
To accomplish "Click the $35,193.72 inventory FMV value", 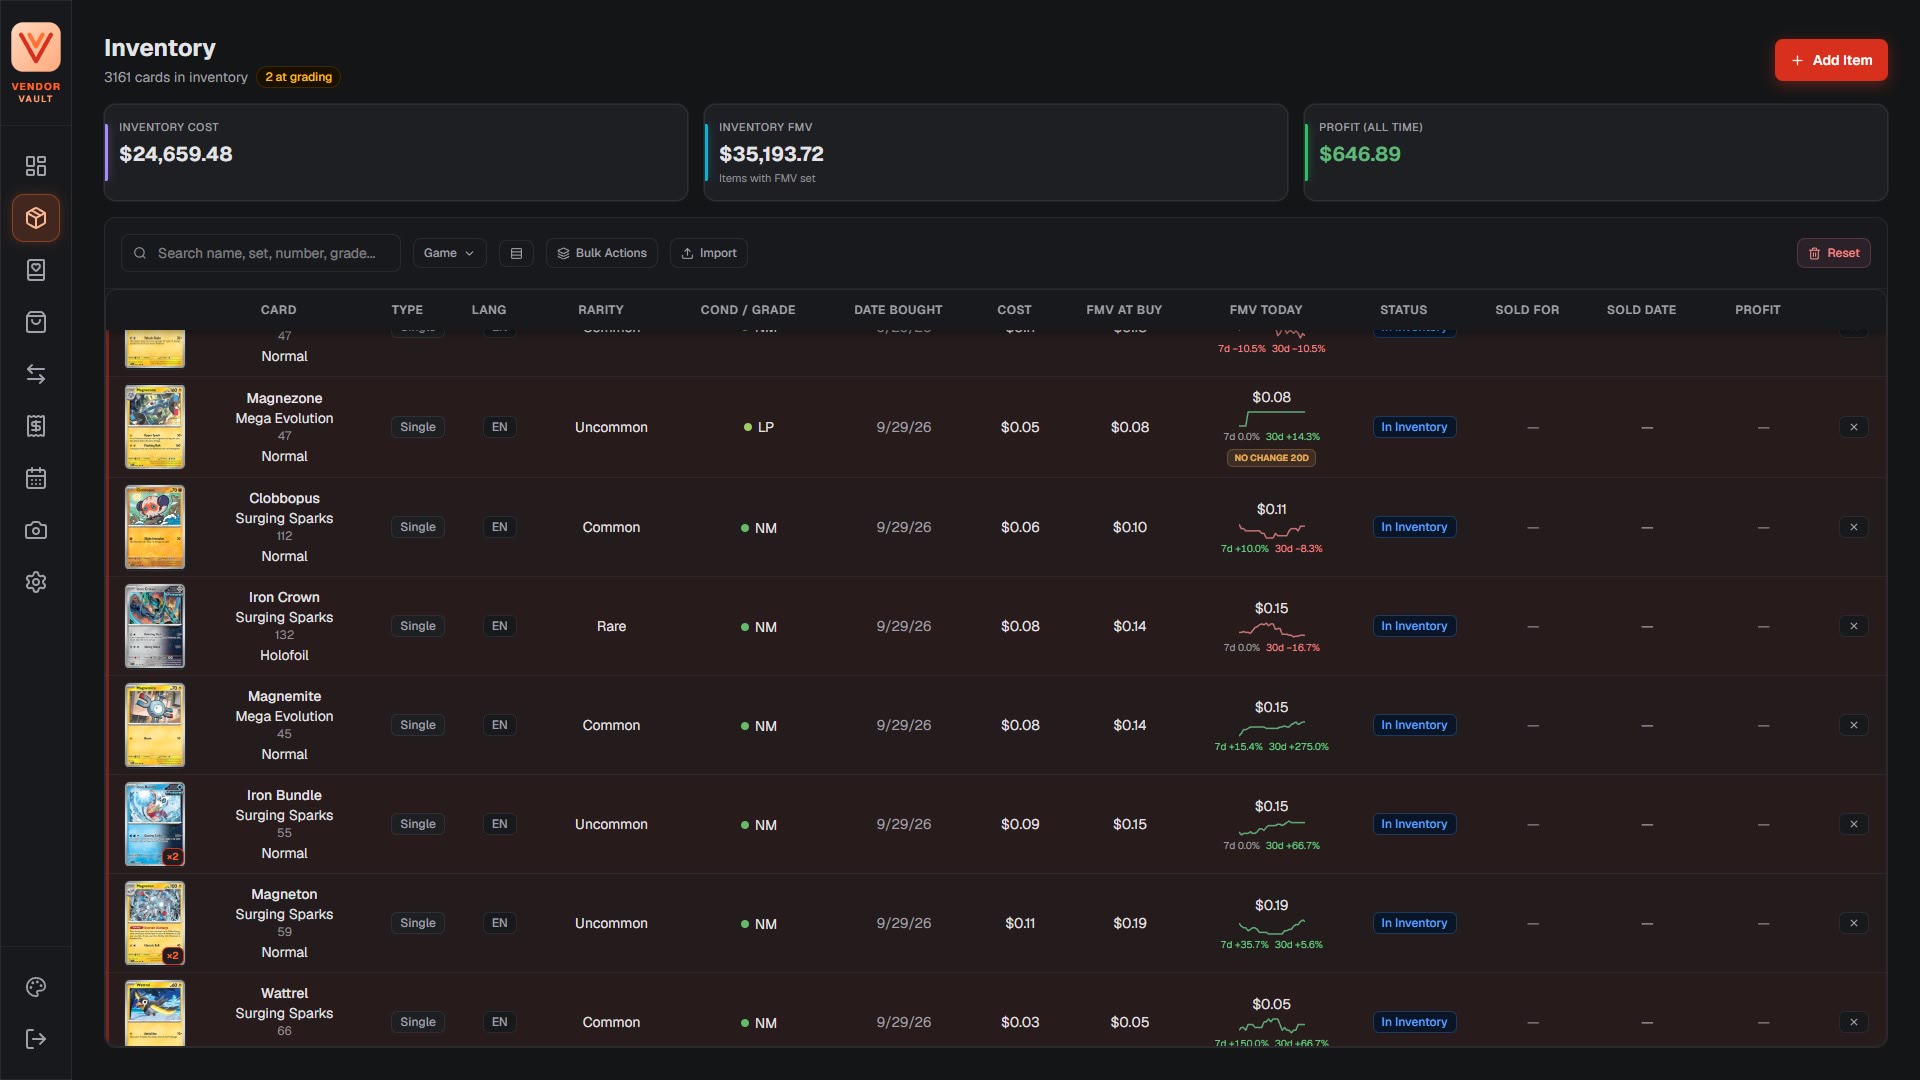I will tap(771, 154).
